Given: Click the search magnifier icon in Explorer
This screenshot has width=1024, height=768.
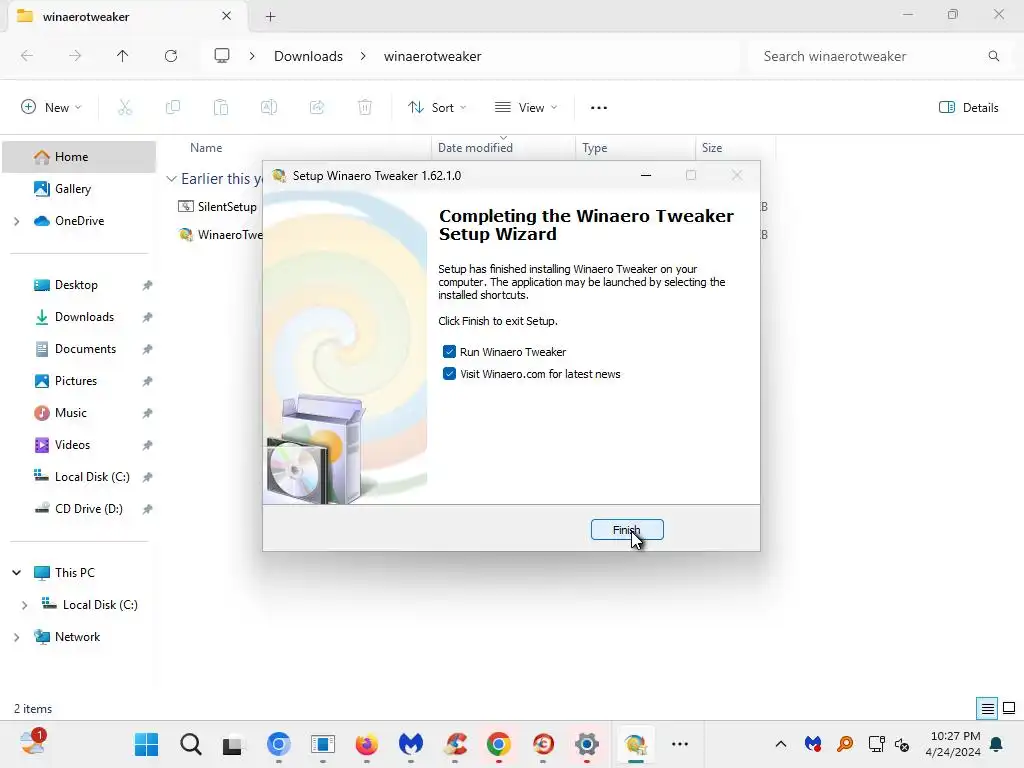Looking at the screenshot, I should click(994, 56).
